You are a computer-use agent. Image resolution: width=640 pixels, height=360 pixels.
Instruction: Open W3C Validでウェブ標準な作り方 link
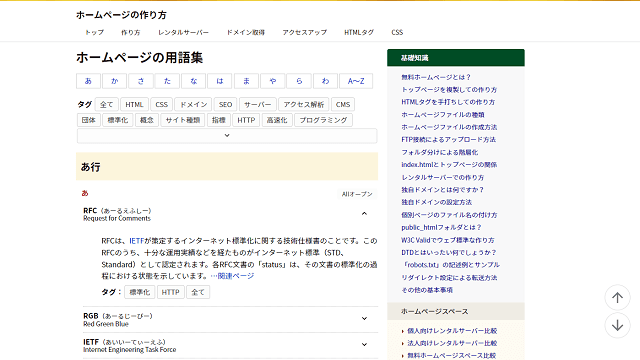(447, 240)
